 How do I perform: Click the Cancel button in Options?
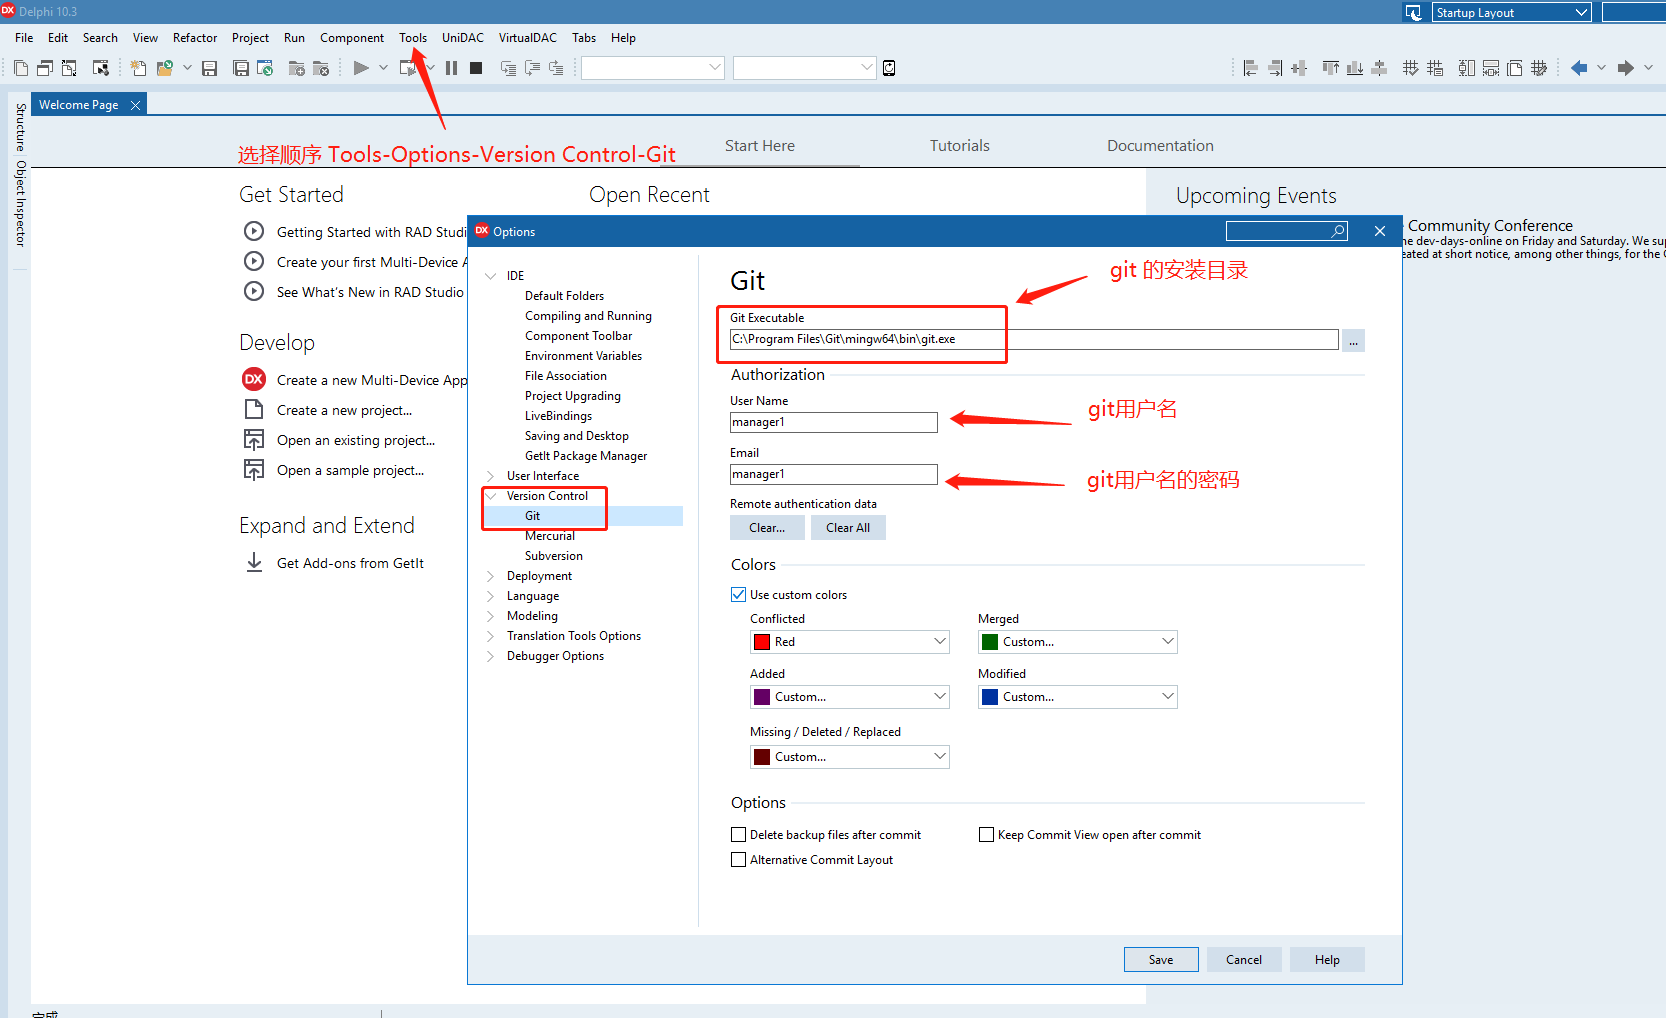point(1244,960)
